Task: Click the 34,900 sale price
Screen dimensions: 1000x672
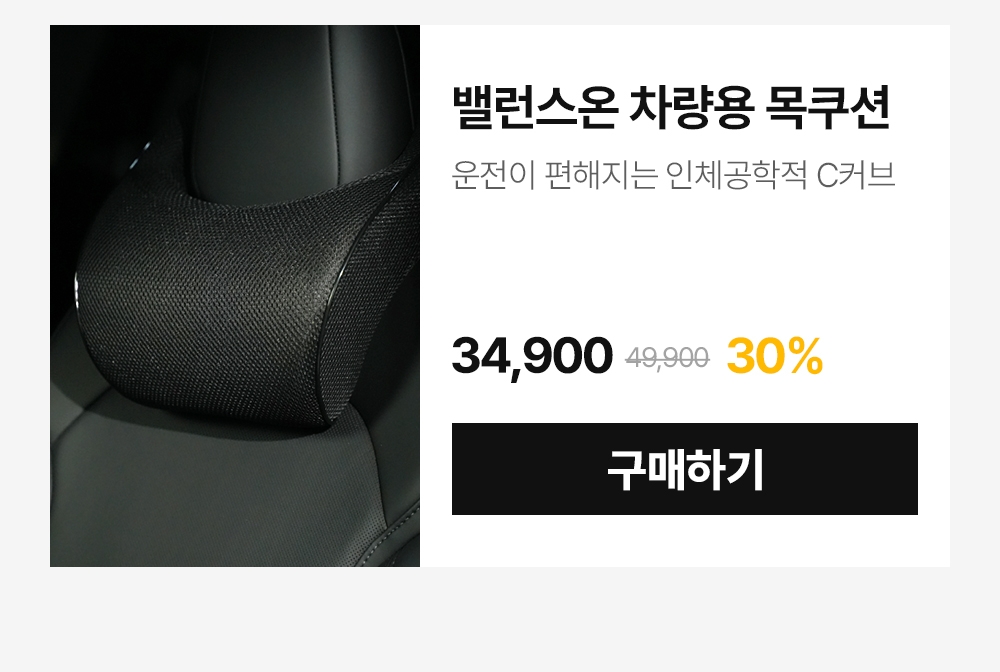Action: [x=532, y=356]
